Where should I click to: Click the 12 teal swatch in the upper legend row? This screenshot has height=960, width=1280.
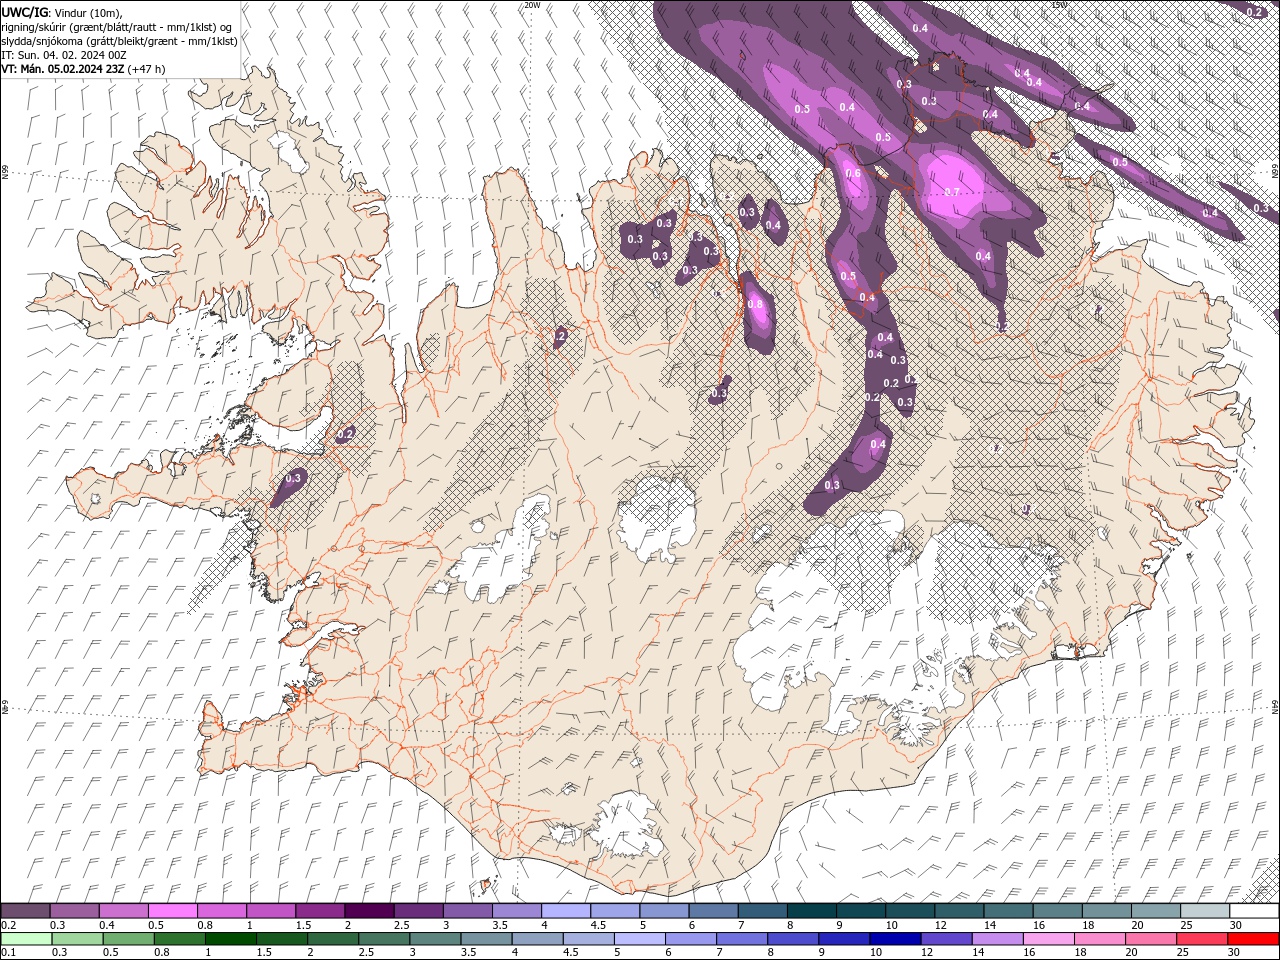[x=957, y=911]
